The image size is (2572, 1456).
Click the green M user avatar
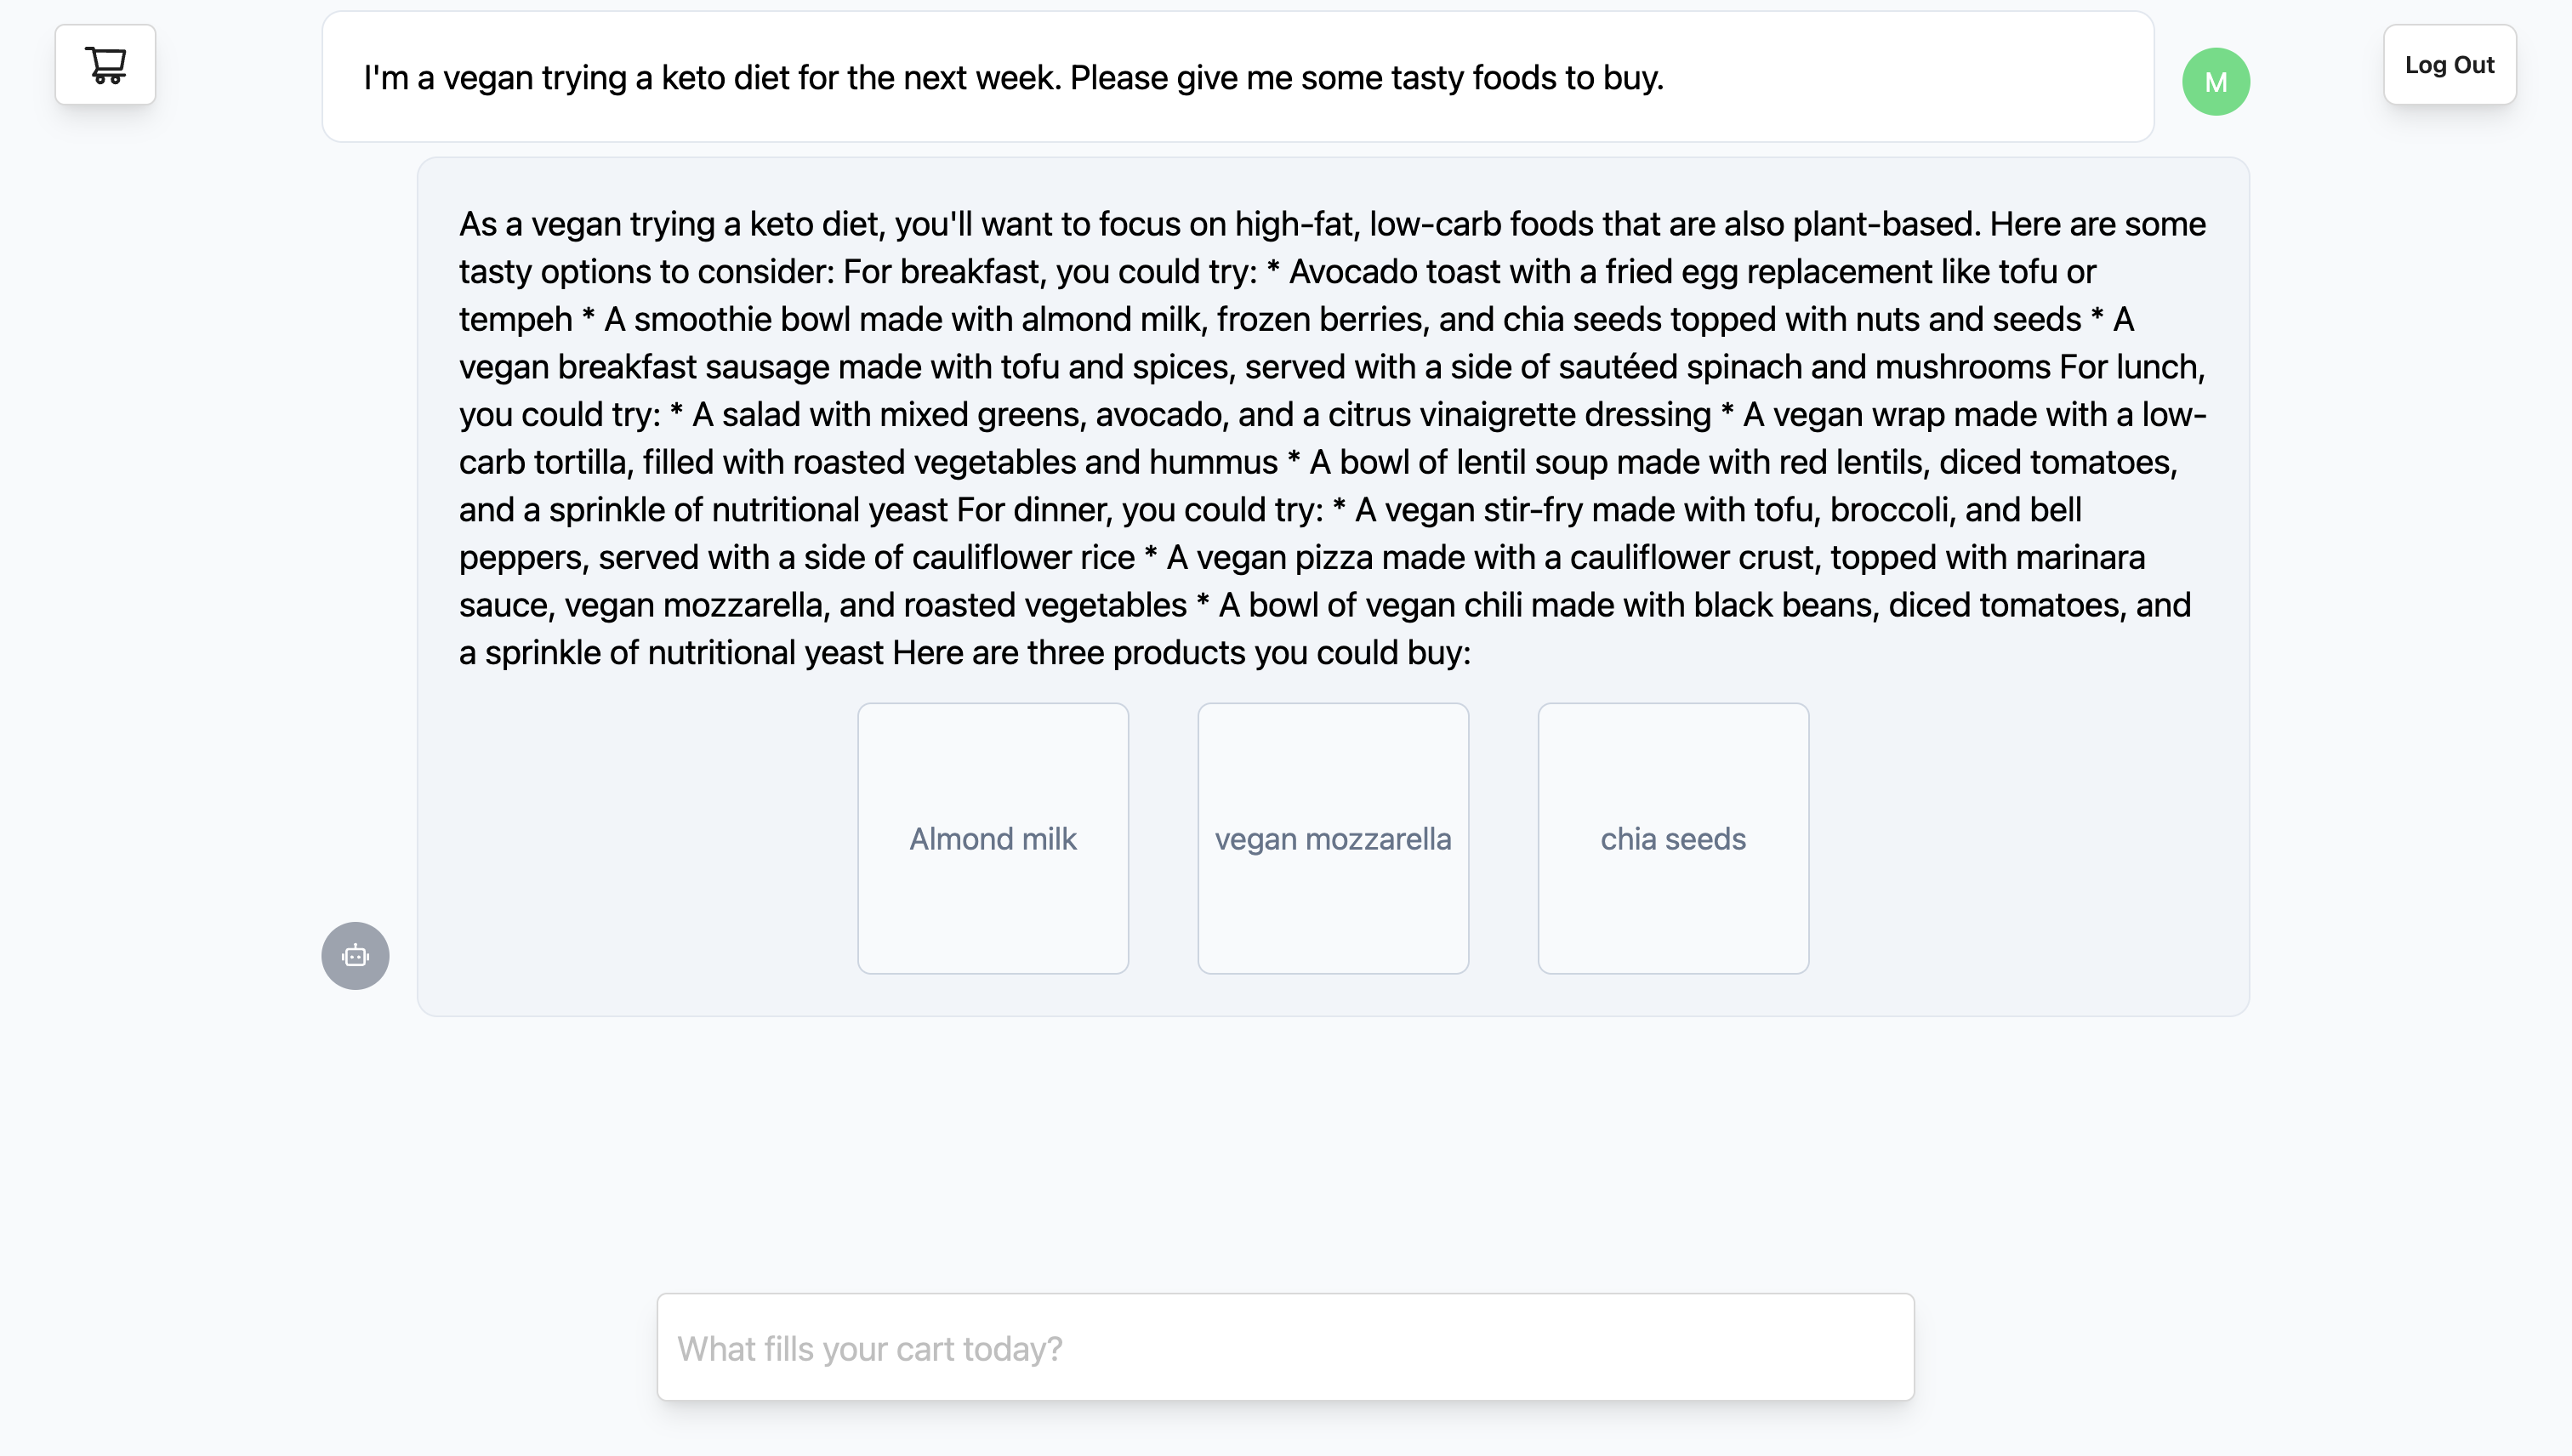[2215, 82]
